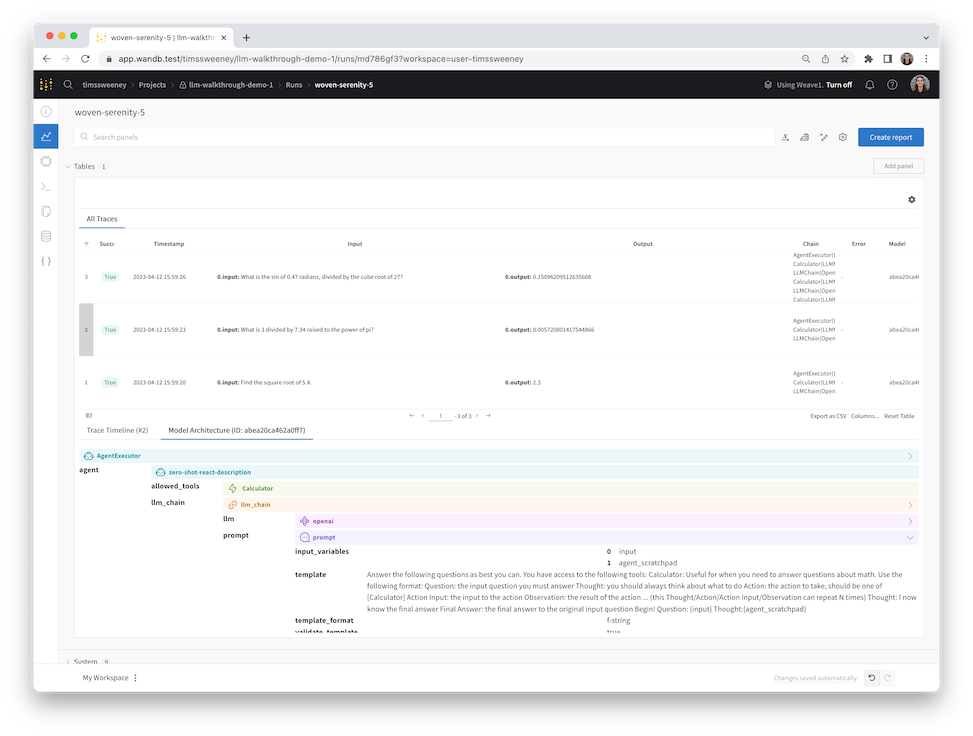Click the workspace settings gear beside Create report
973x736 pixels.
tap(843, 137)
